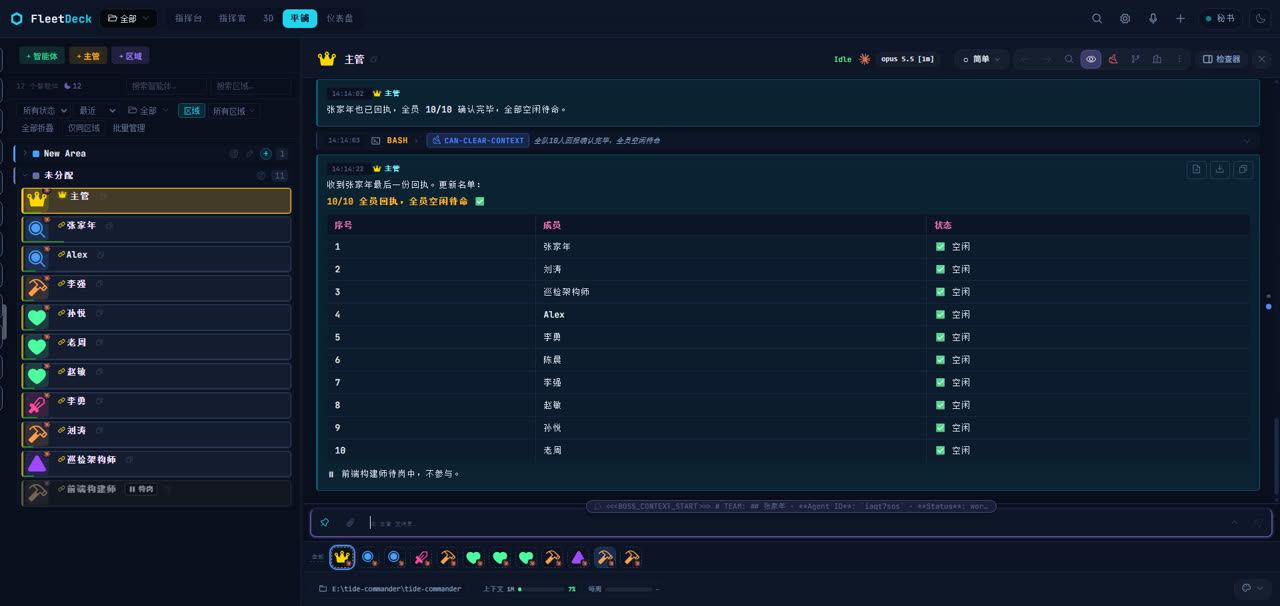Activate the microphone voice input icon
Viewport: 1280px width, 606px height.
coord(1153,18)
